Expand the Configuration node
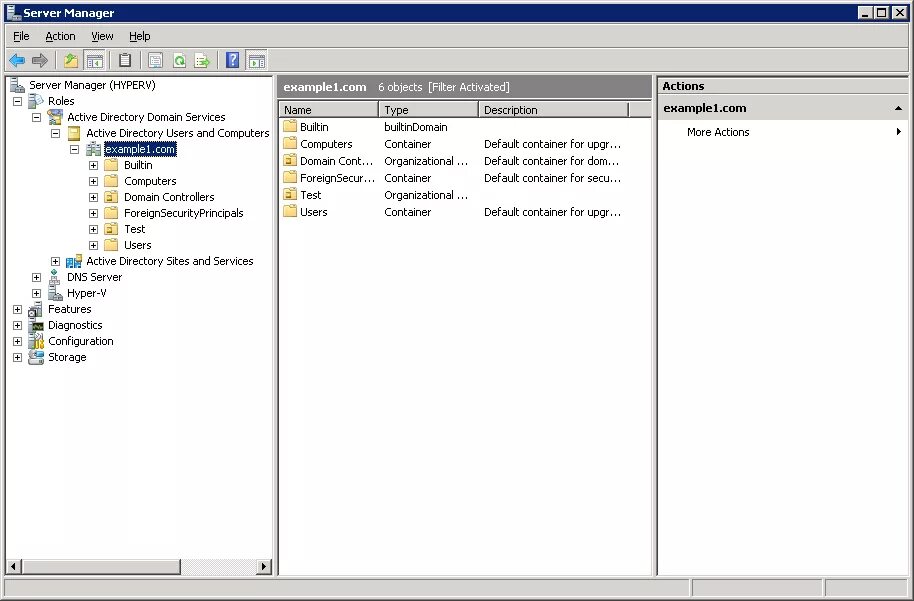914x601 pixels. [x=17, y=342]
